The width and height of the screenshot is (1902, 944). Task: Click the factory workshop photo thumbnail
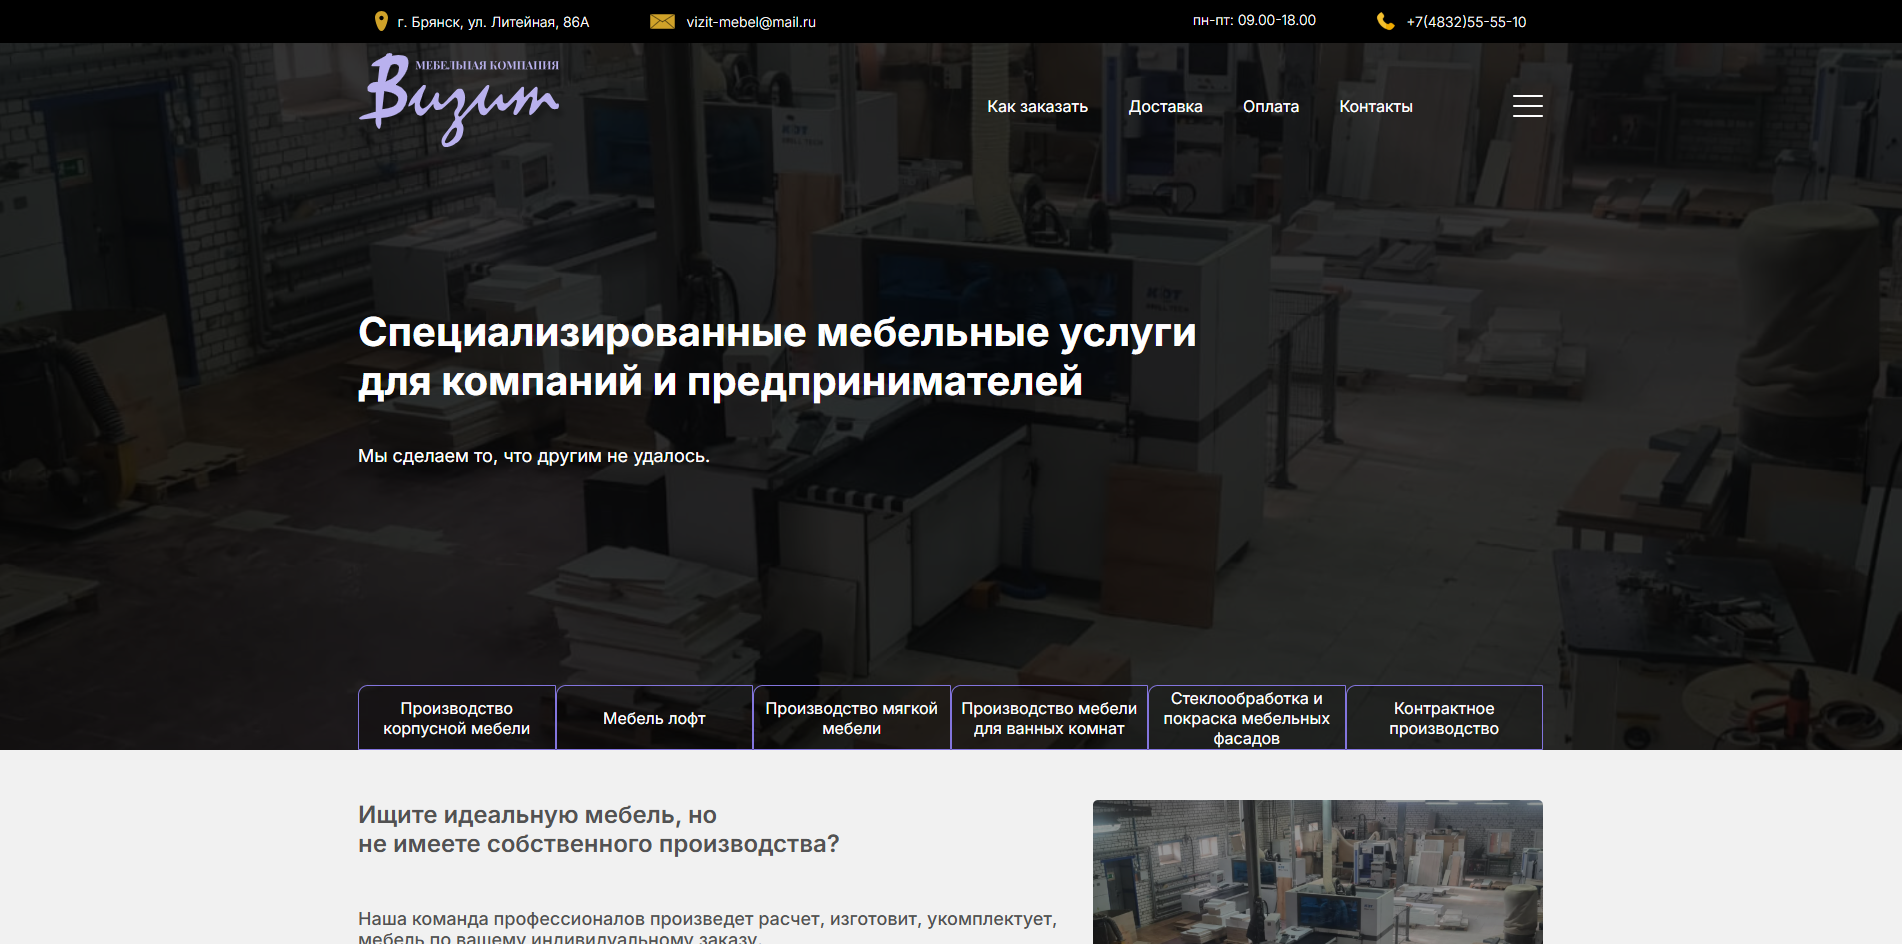click(1318, 872)
